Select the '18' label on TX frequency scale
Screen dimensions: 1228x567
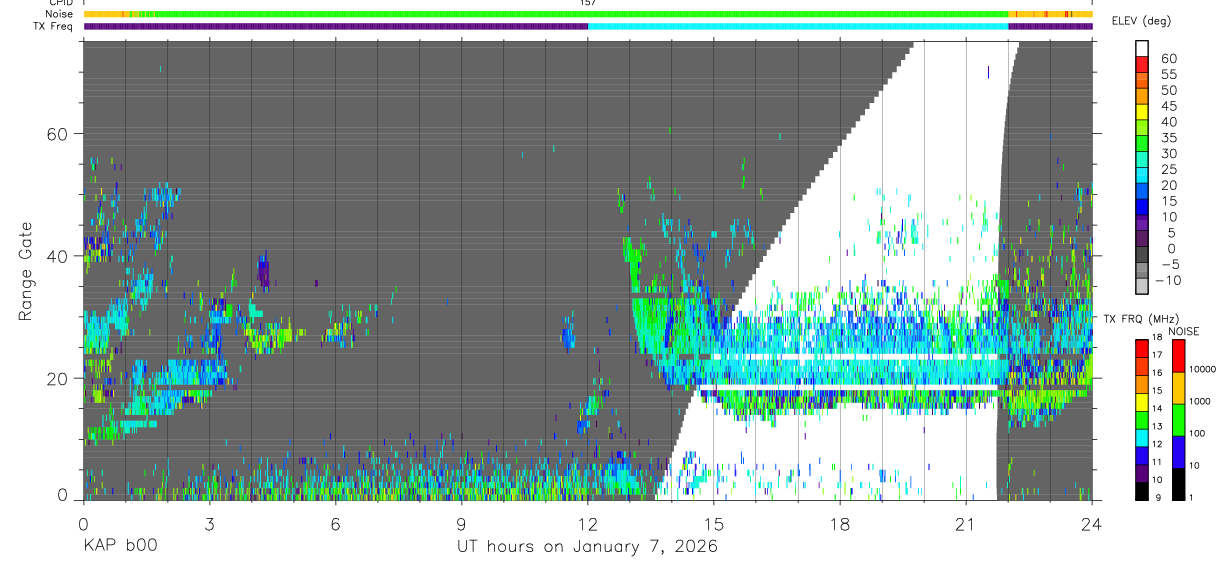coord(1158,337)
